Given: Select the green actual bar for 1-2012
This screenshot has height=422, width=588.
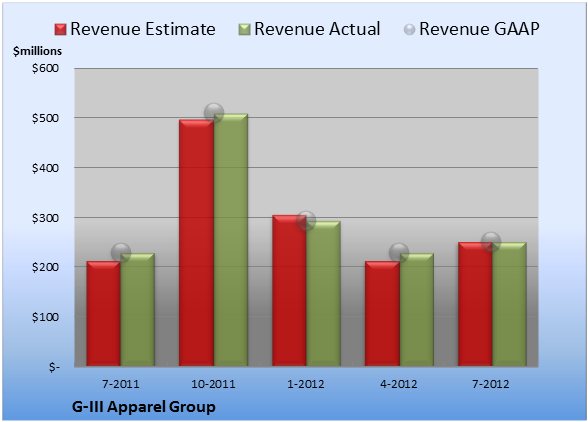Looking at the screenshot, I should [323, 293].
